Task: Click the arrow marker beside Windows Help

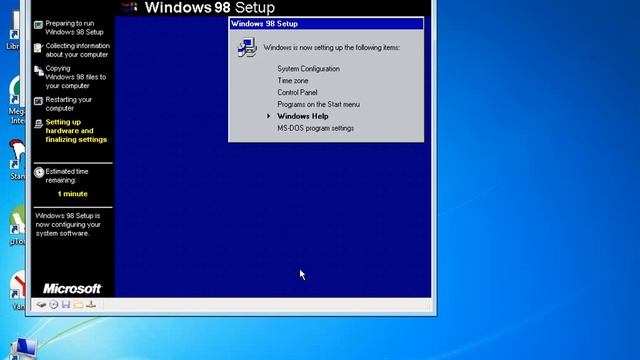Action: point(269,116)
